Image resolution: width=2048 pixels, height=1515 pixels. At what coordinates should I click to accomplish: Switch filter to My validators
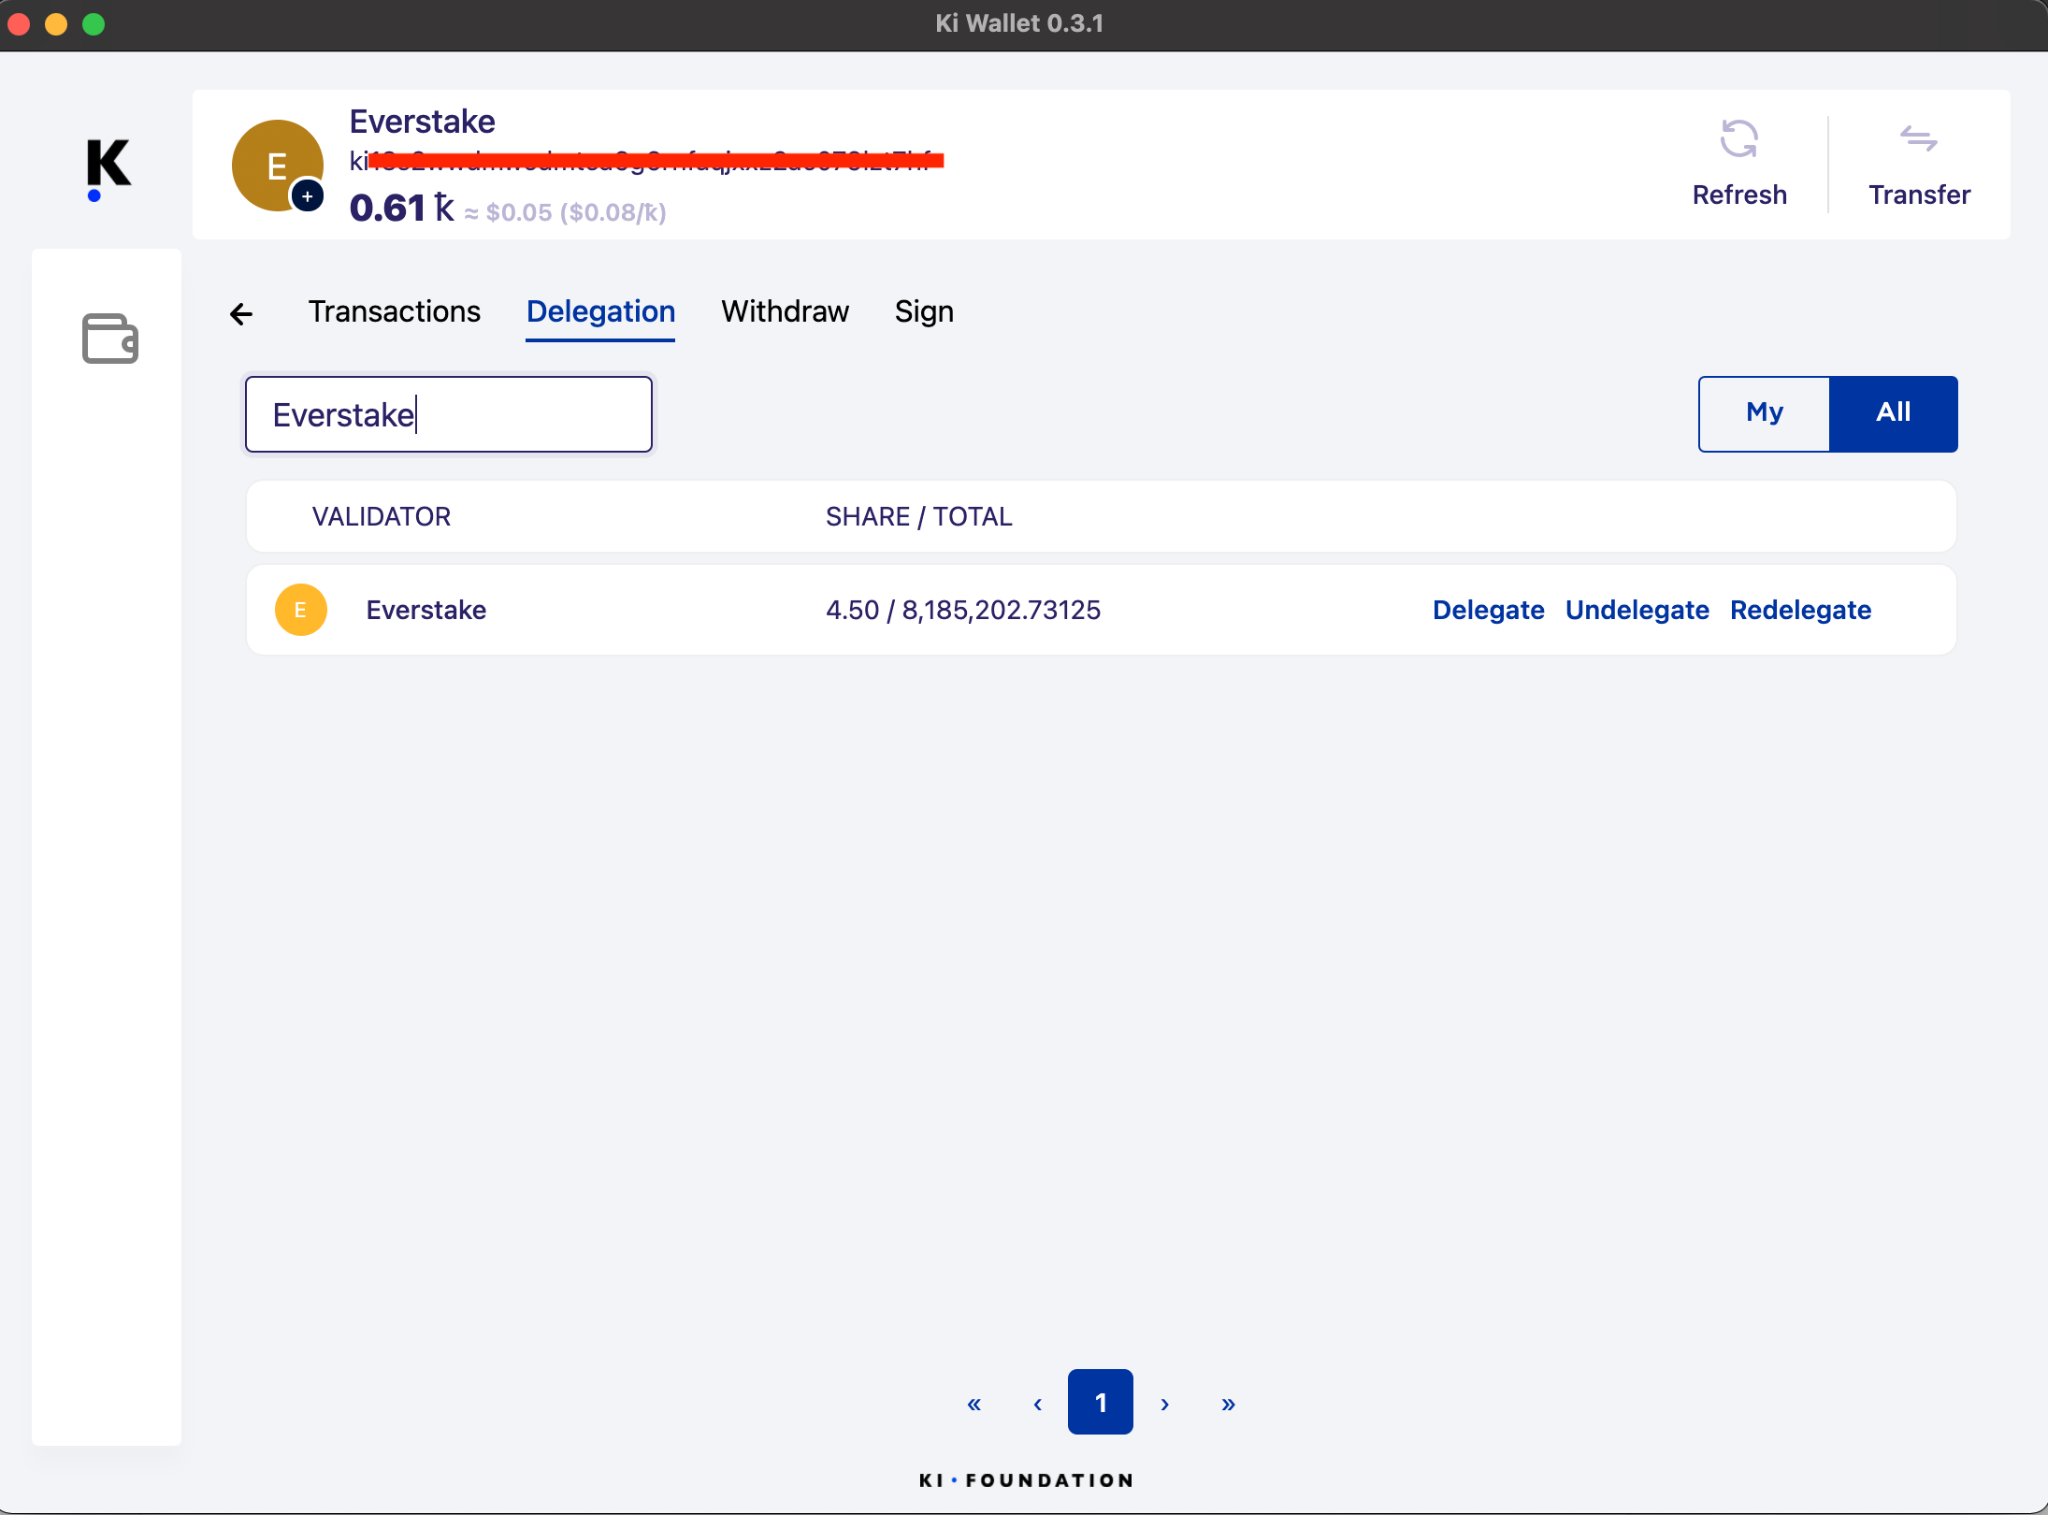coord(1764,414)
